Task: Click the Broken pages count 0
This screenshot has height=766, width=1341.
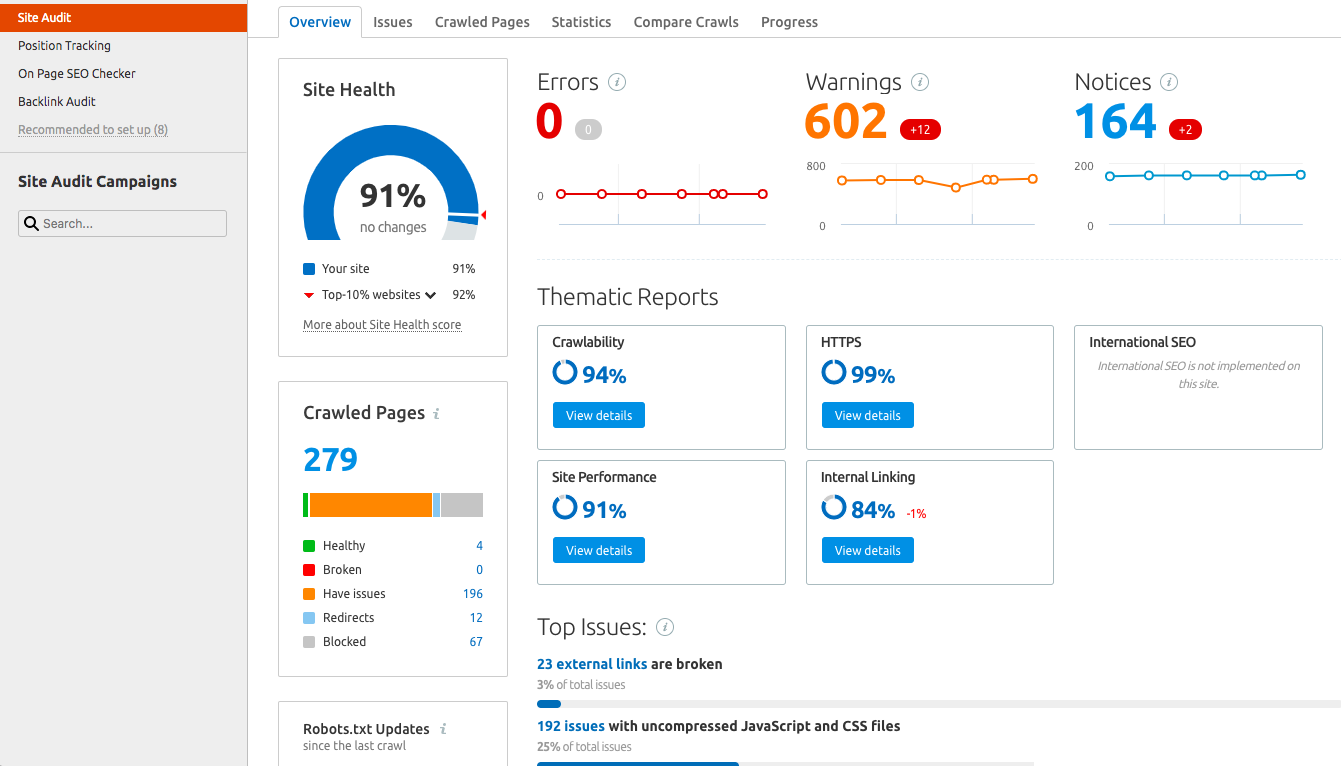Action: click(x=480, y=570)
